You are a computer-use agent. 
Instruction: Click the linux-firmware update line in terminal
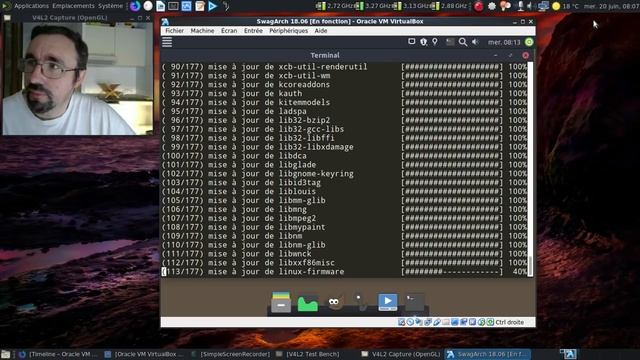coord(344,272)
